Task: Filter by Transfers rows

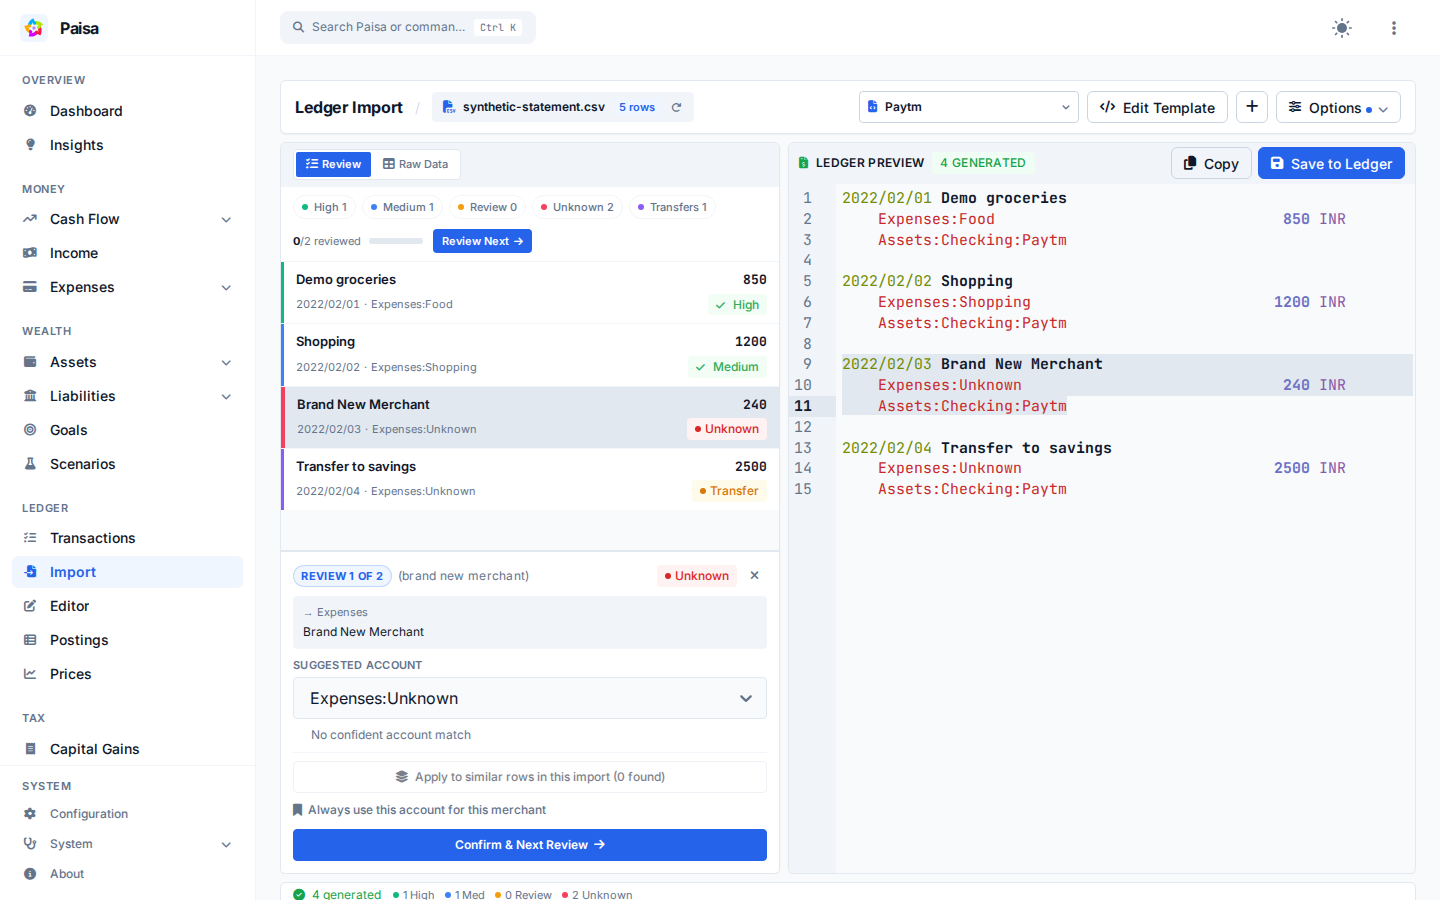Action: [x=672, y=207]
